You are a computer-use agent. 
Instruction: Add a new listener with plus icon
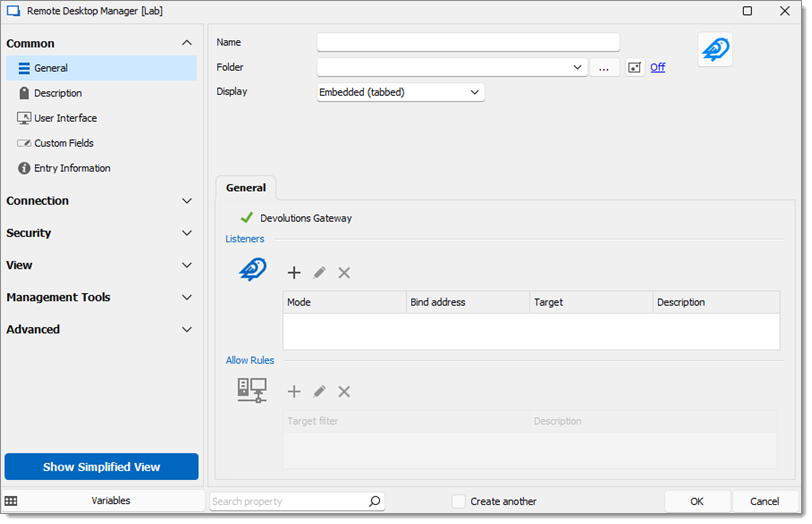294,272
